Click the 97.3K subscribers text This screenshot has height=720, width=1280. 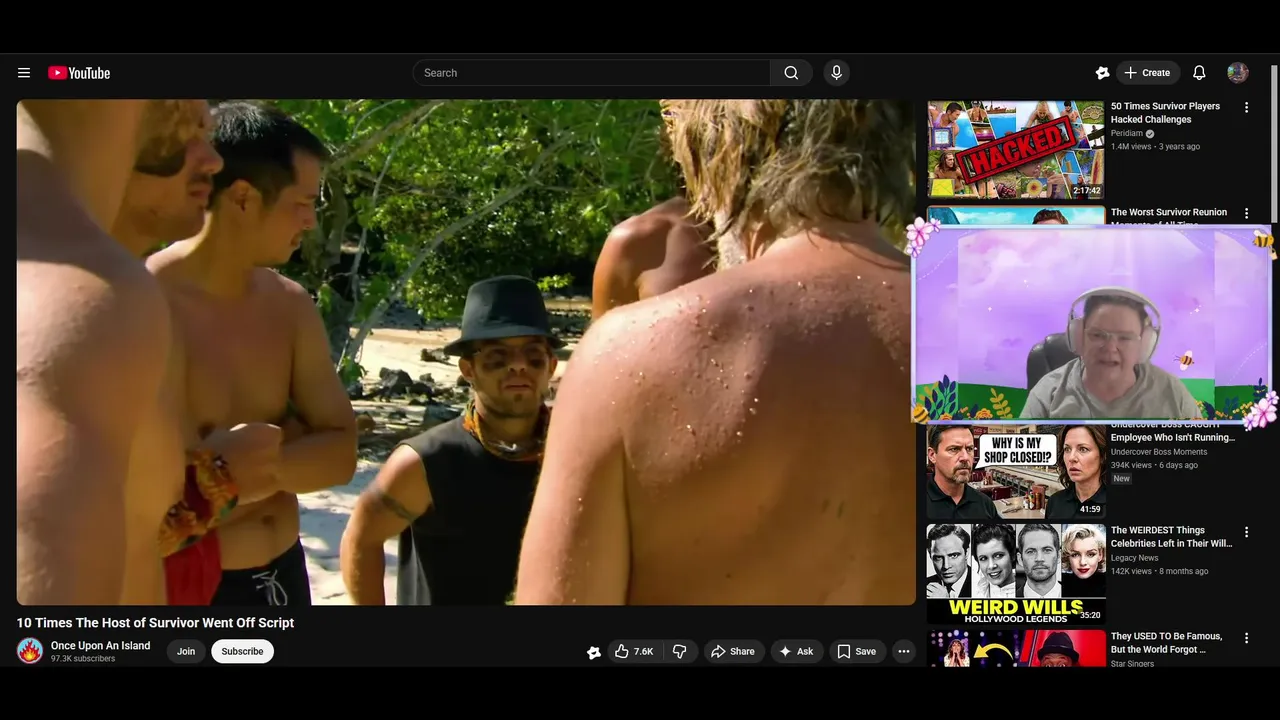point(83,659)
